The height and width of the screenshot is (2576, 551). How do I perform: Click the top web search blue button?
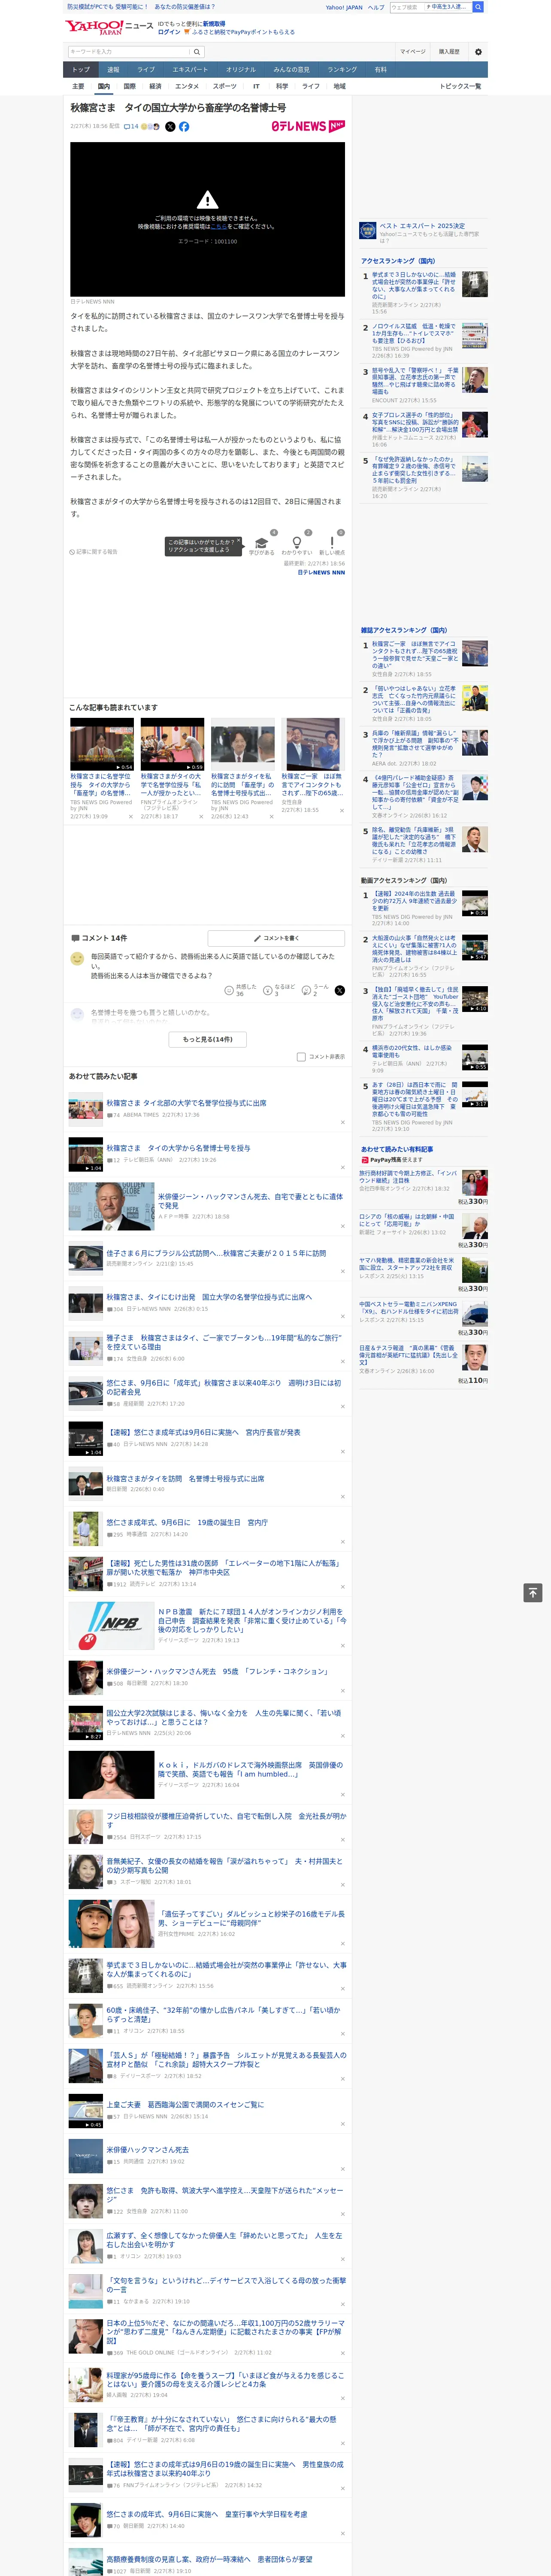click(478, 7)
